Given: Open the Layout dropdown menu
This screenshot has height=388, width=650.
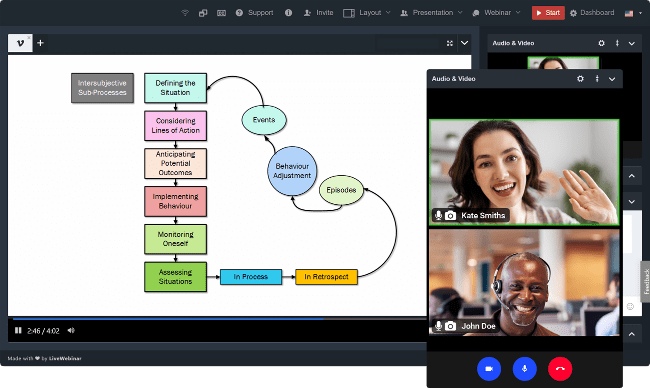Looking at the screenshot, I should point(367,13).
